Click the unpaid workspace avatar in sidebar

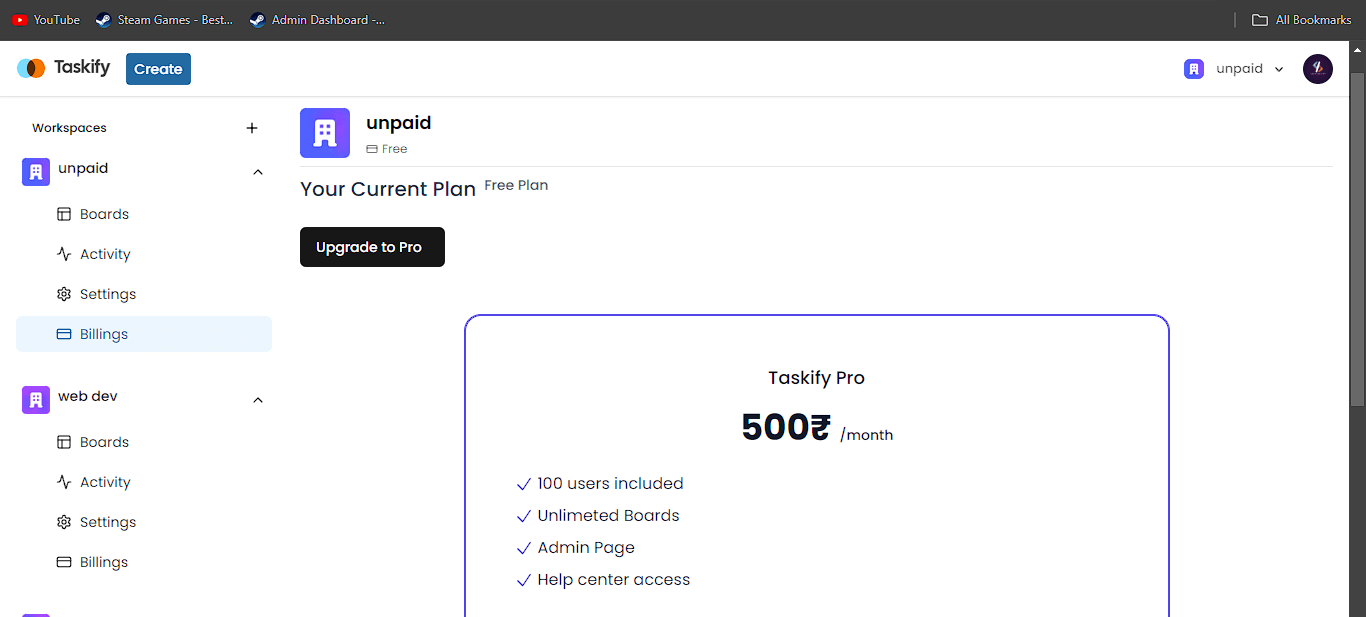click(x=36, y=172)
